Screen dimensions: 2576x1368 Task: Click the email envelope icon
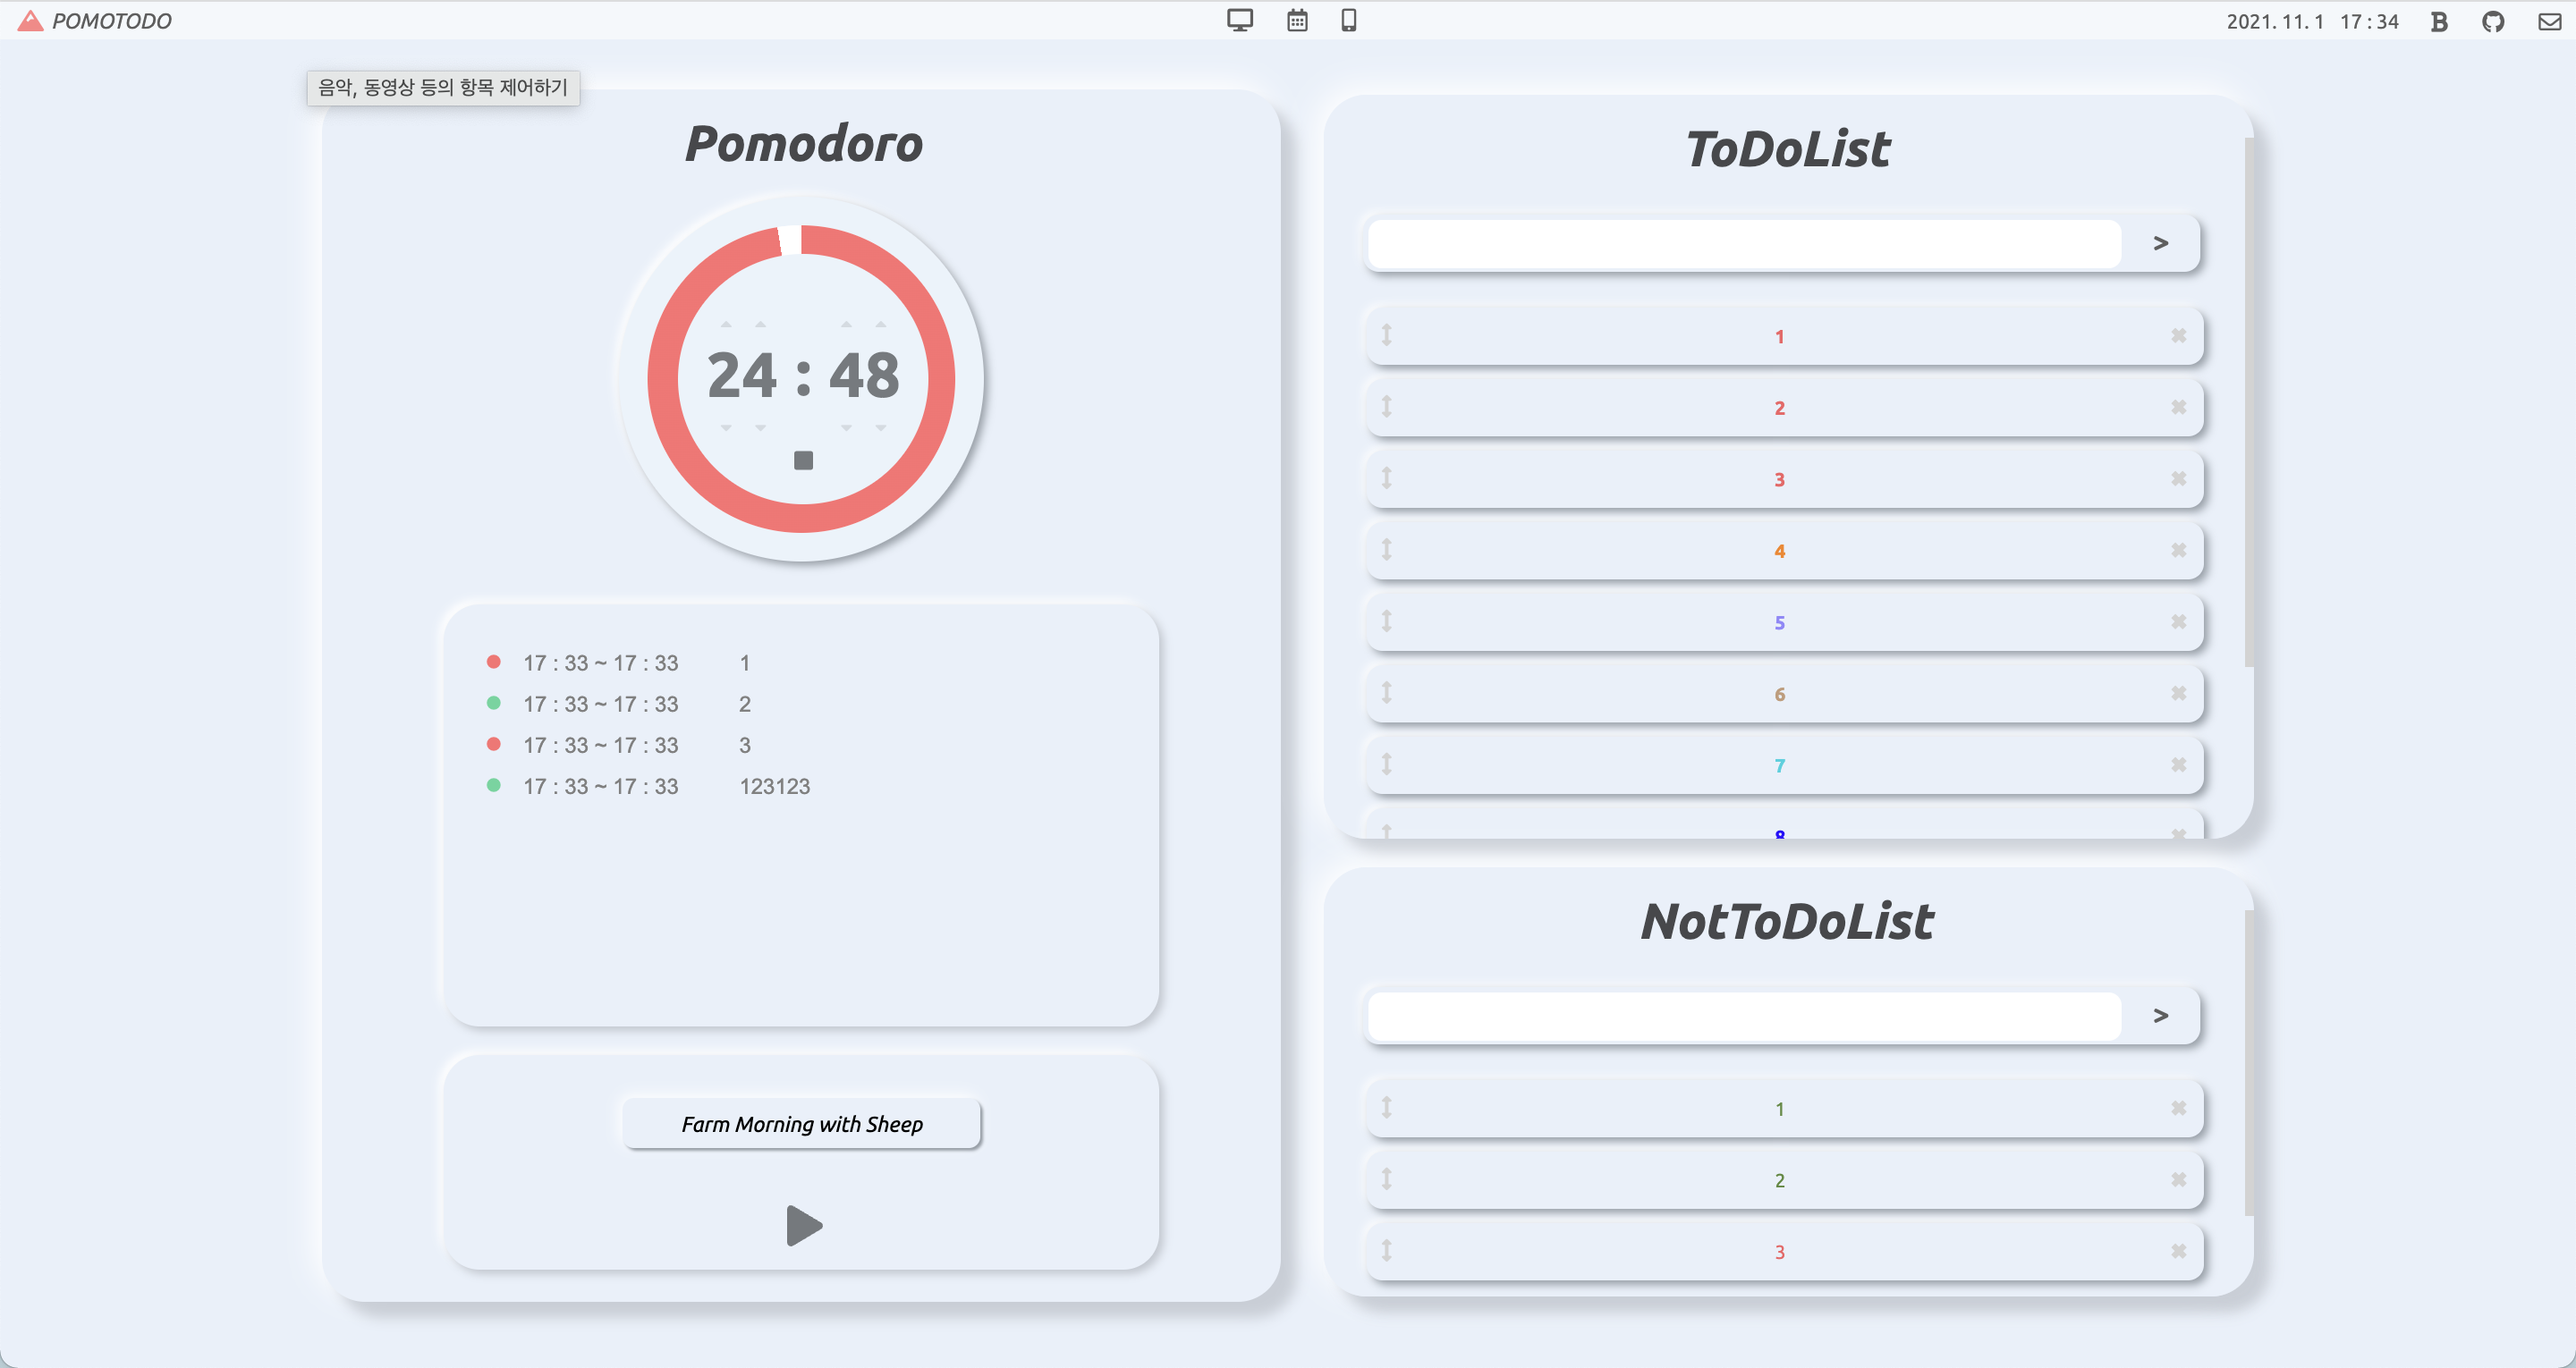(2549, 21)
